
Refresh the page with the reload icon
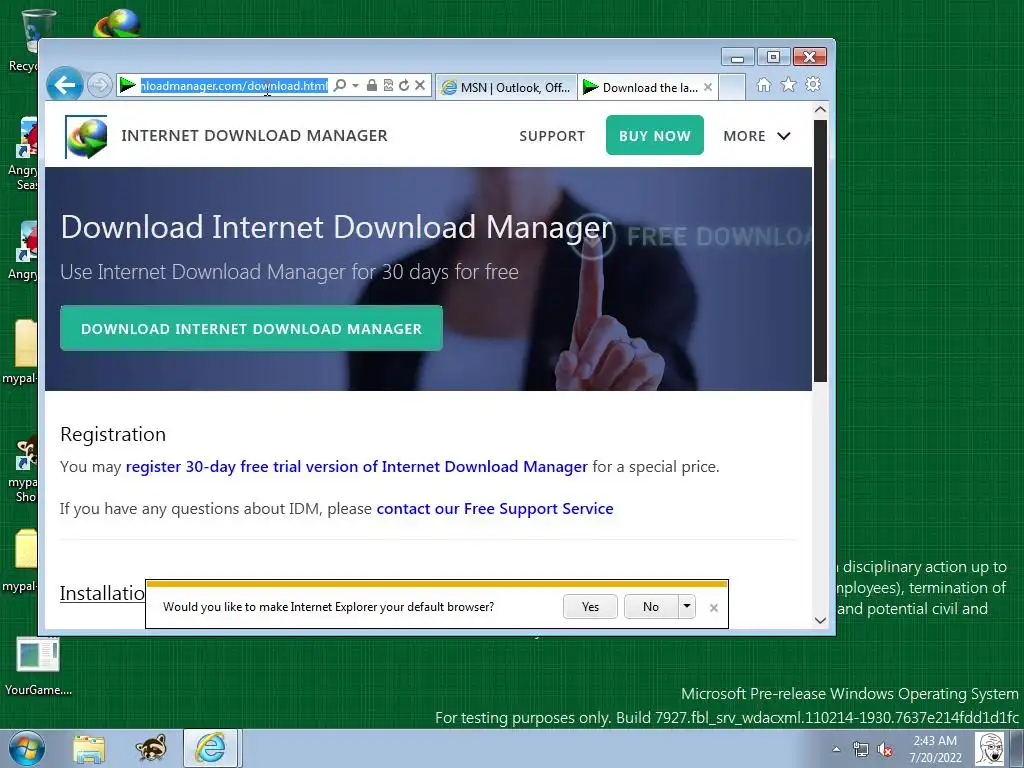(404, 86)
